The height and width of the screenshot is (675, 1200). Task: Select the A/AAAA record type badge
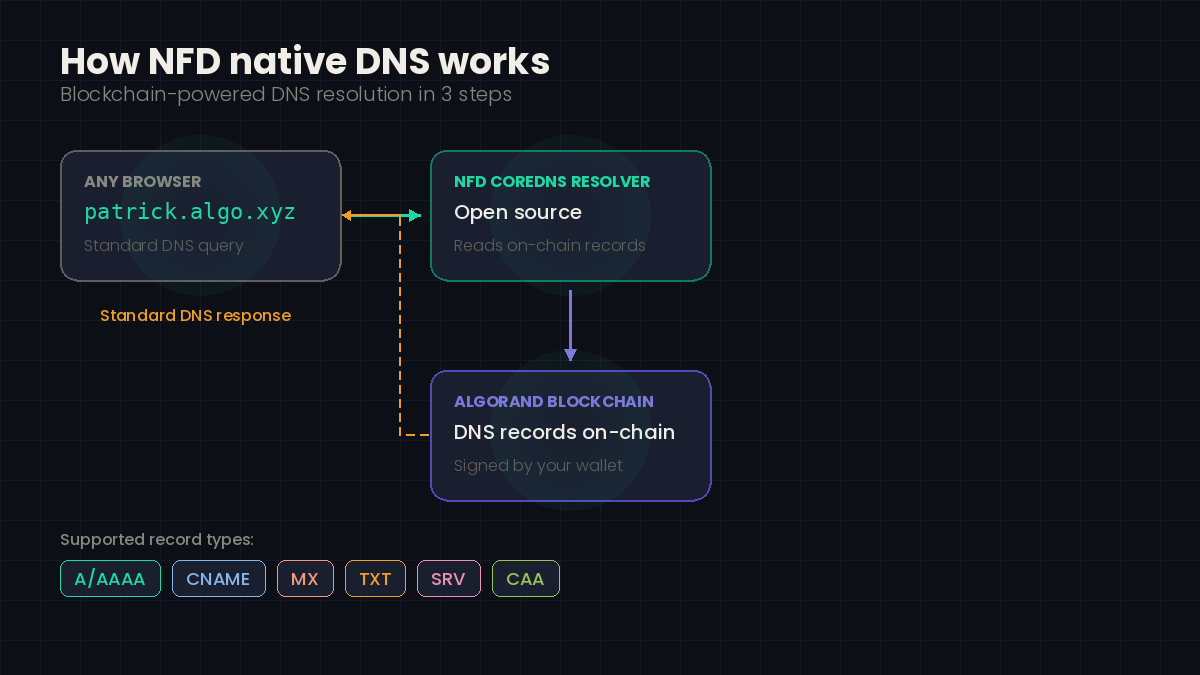click(x=110, y=578)
